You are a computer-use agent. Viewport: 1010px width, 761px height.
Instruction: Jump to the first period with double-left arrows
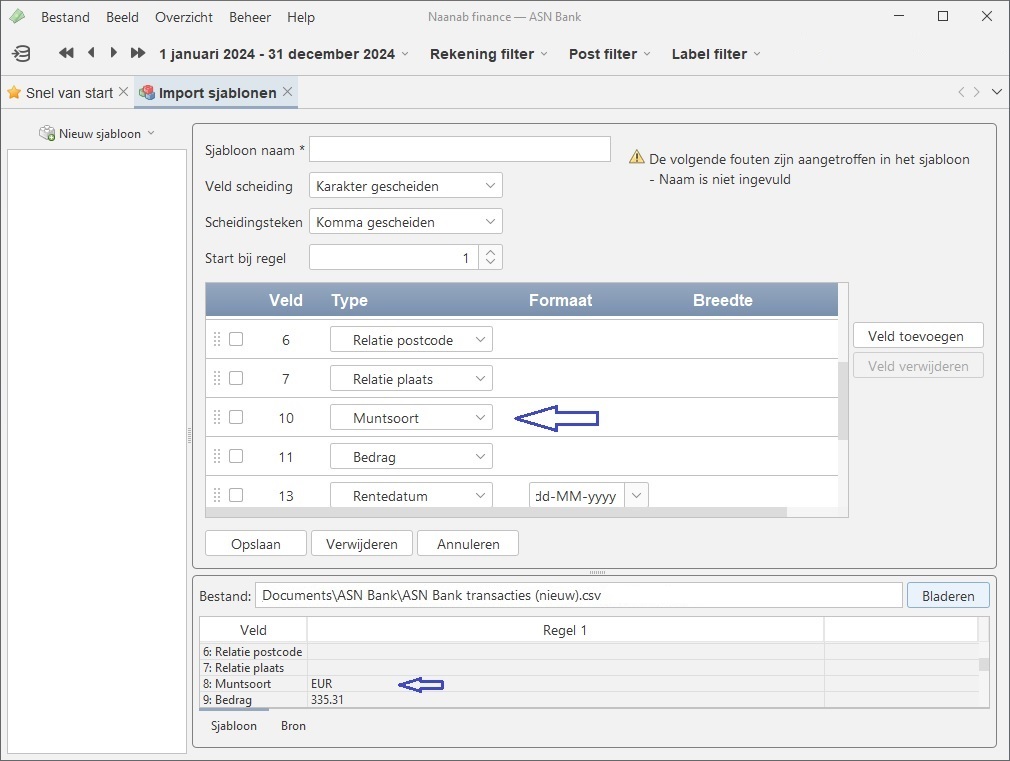pyautogui.click(x=66, y=53)
